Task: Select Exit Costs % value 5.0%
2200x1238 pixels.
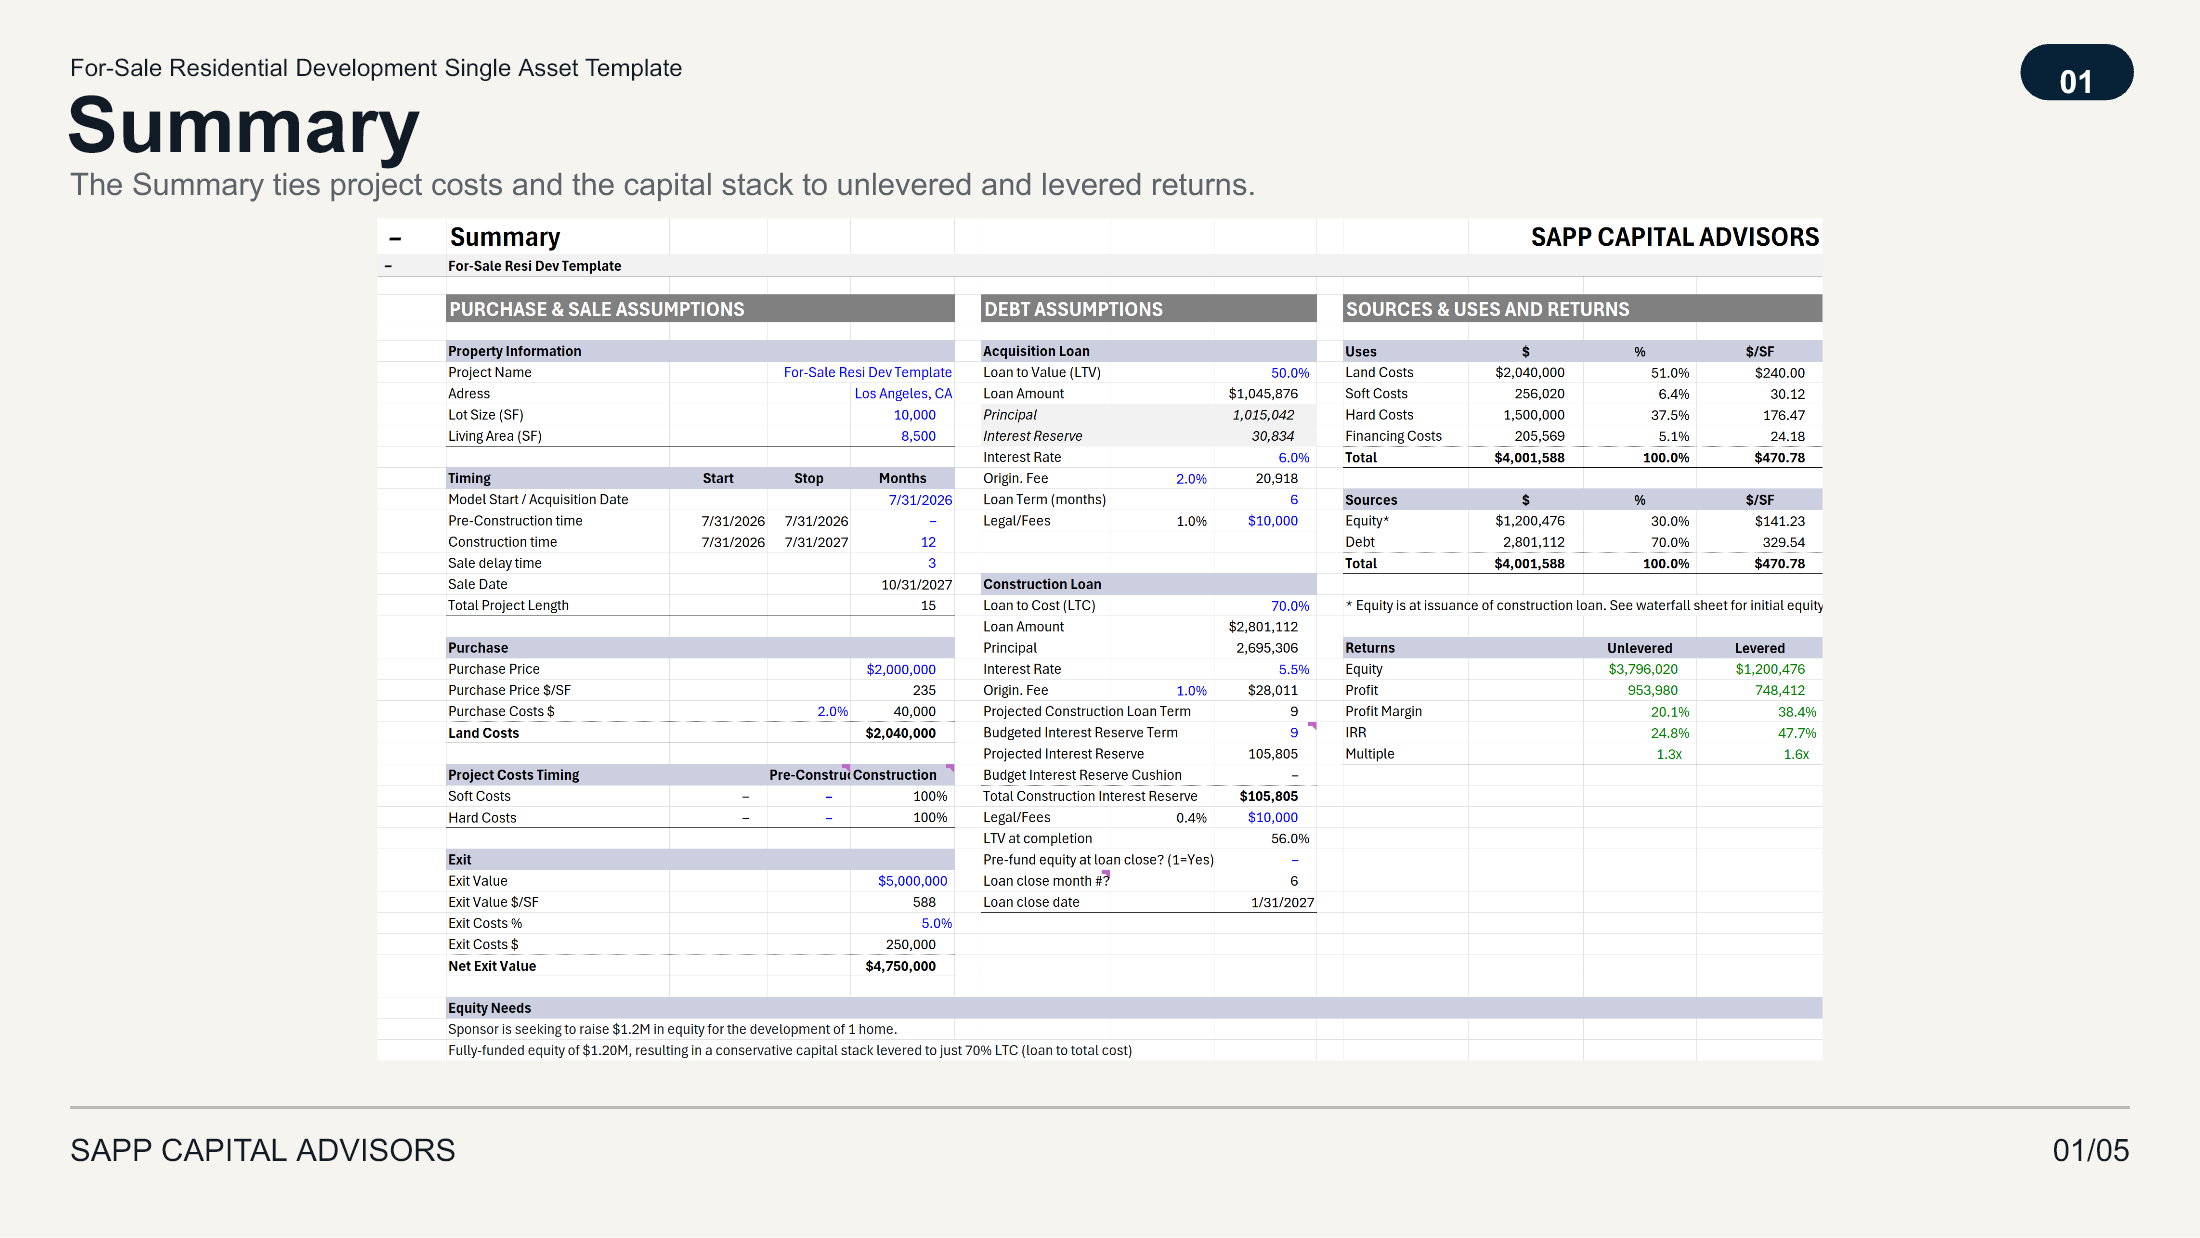Action: pos(936,923)
